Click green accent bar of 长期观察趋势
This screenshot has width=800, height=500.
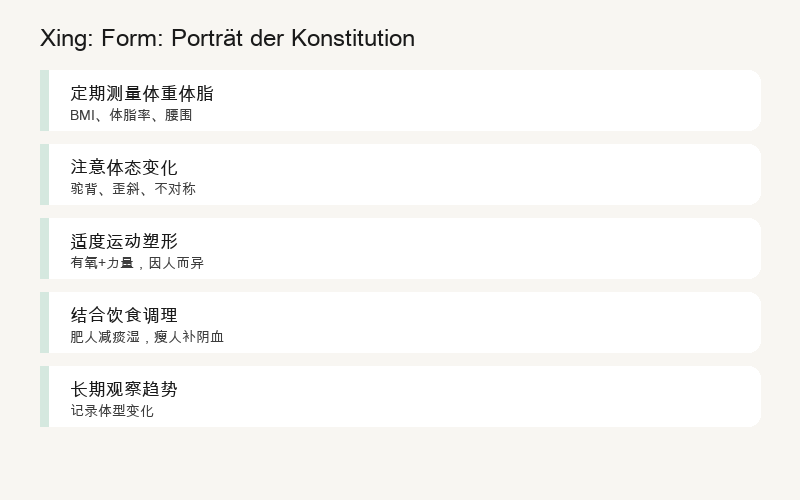44,396
